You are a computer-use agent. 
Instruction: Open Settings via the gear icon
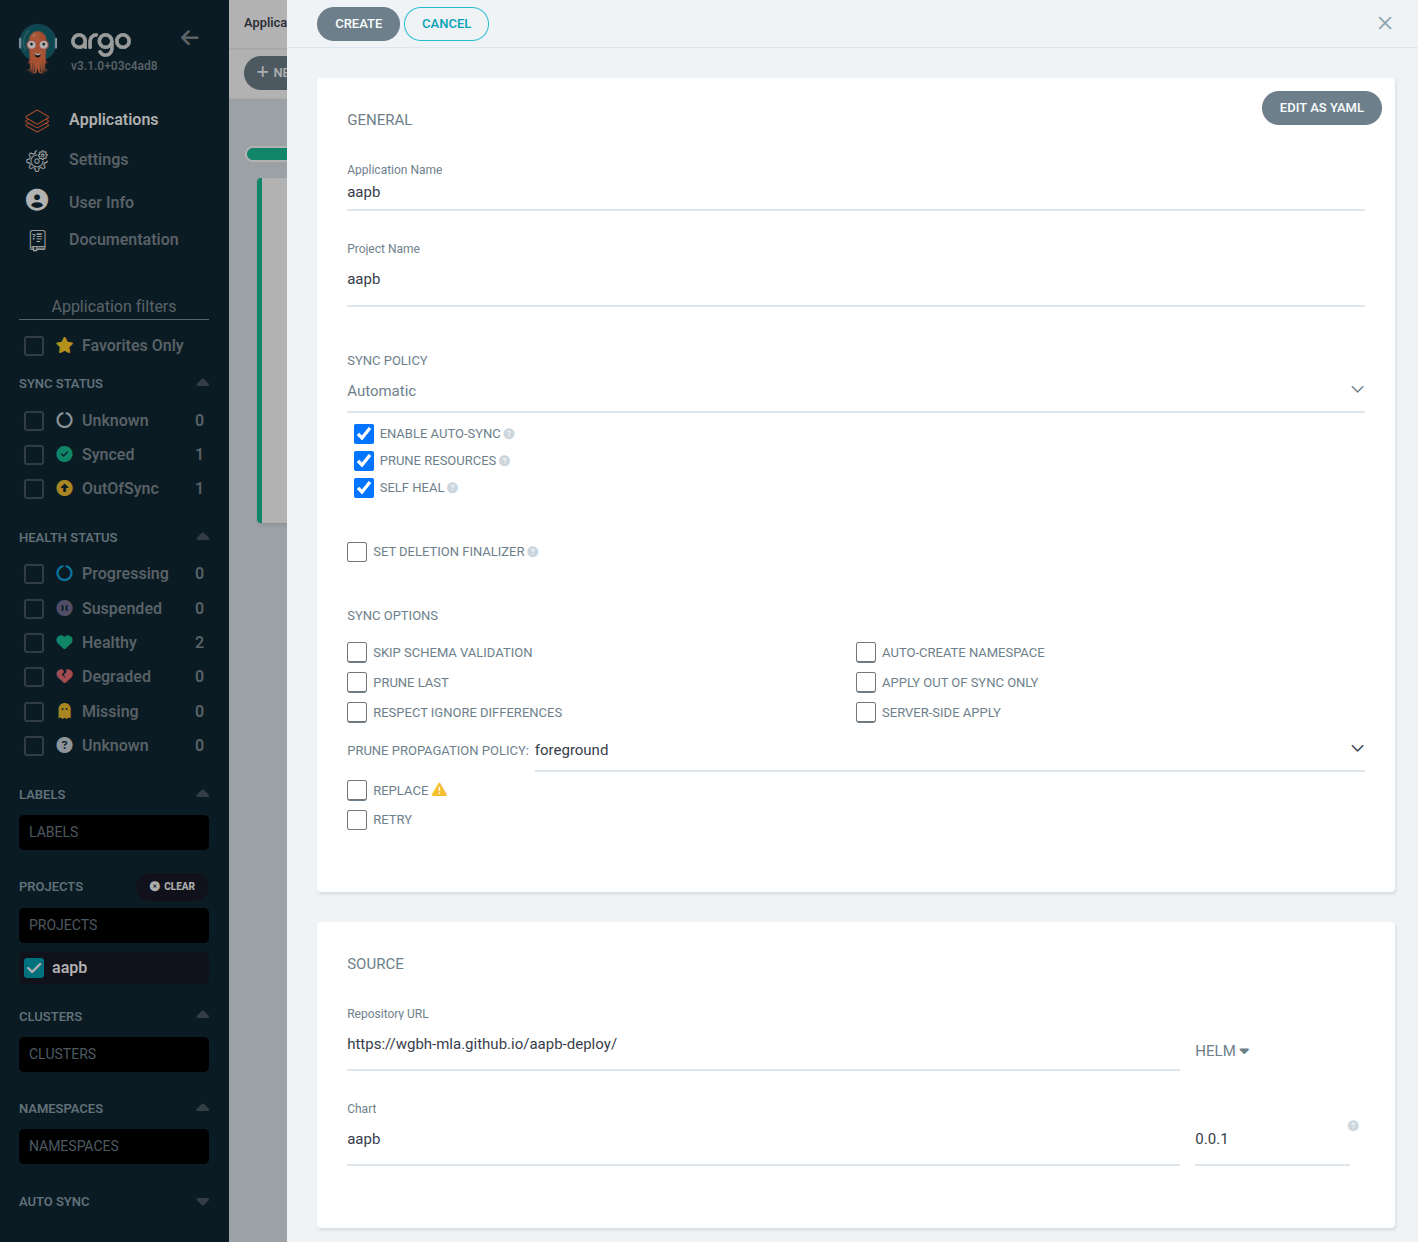click(37, 160)
